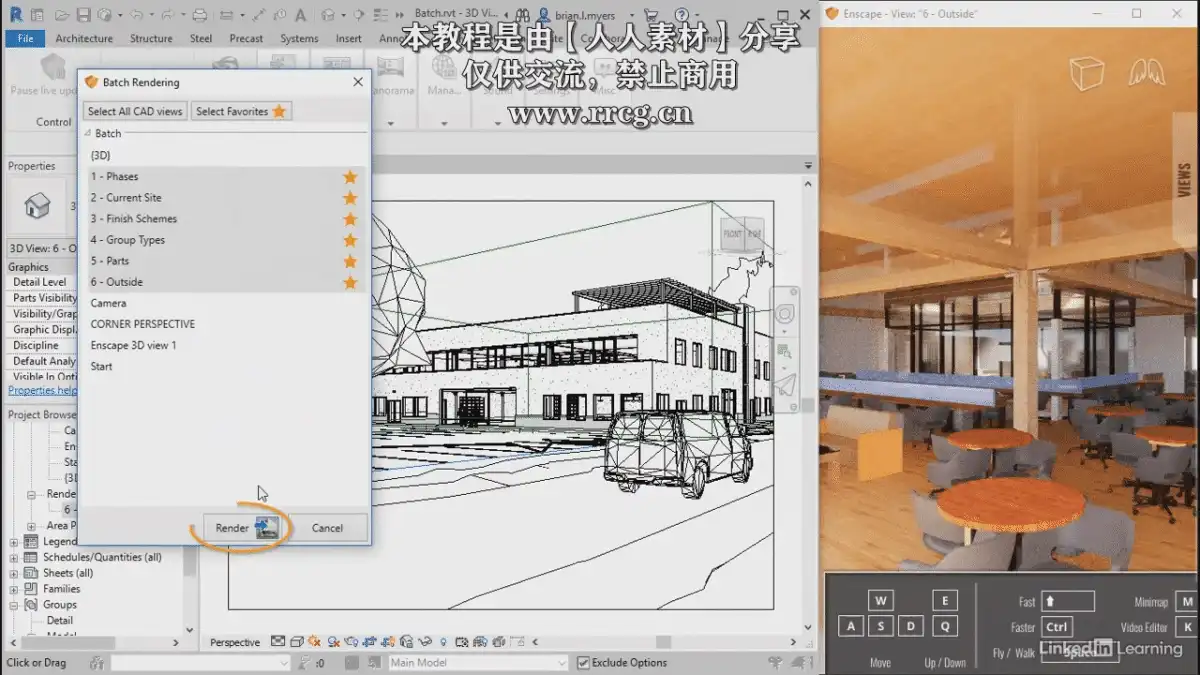Expand Schedules/Quantities (all) node

click(14, 558)
